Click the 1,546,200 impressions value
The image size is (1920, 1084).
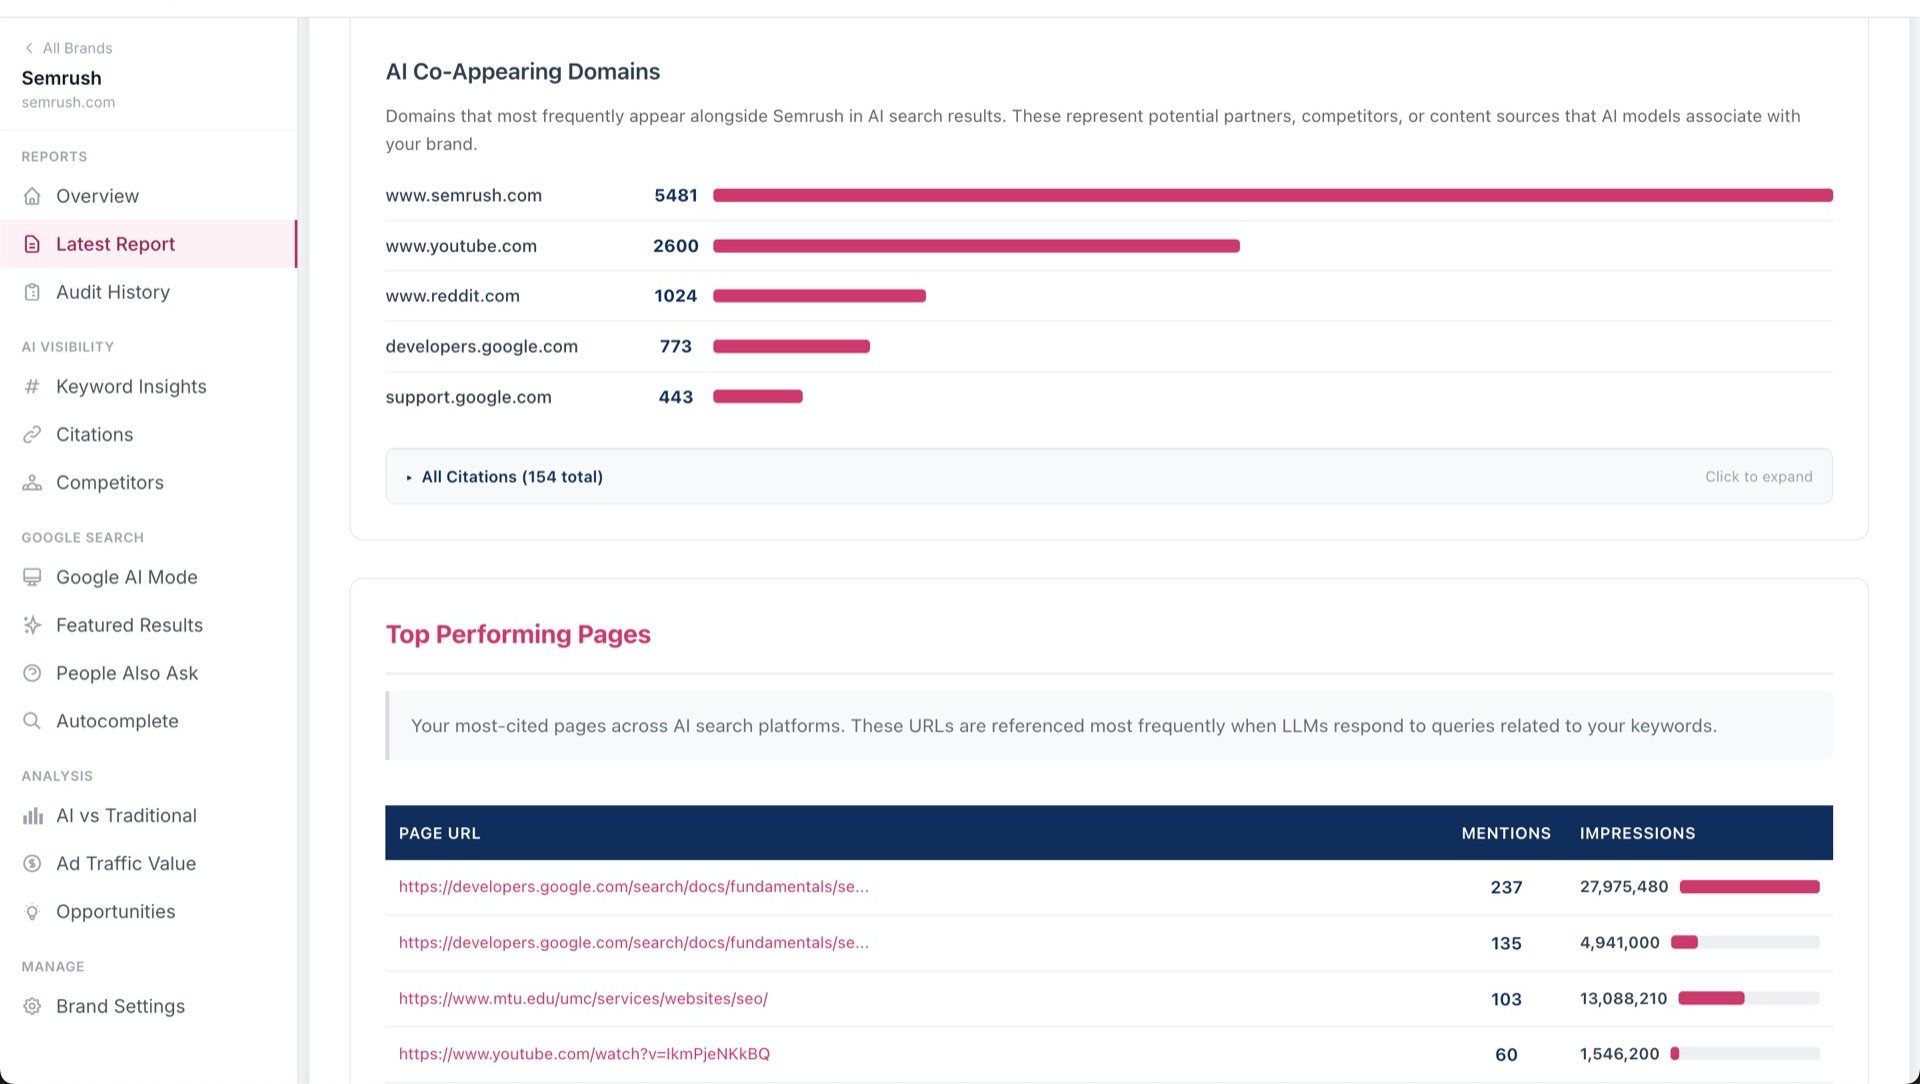[1619, 1054]
